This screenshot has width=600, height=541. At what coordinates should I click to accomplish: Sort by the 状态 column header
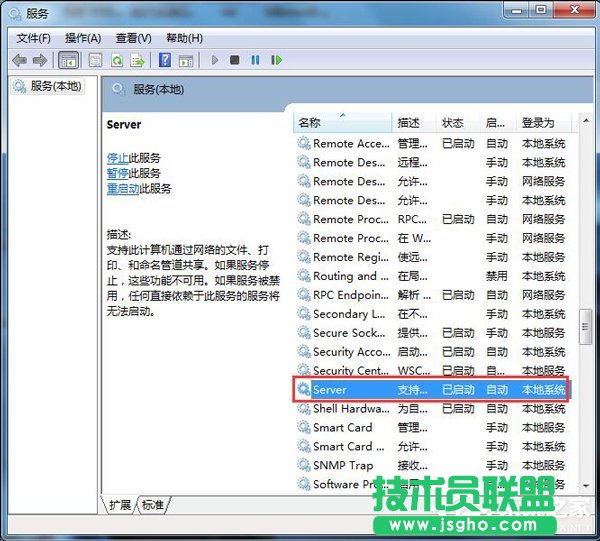click(458, 123)
